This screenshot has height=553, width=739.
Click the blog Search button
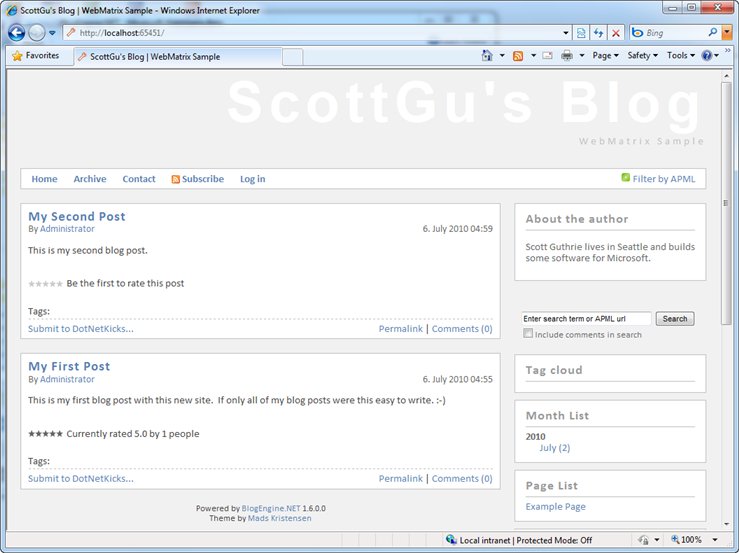pyautogui.click(x=674, y=319)
